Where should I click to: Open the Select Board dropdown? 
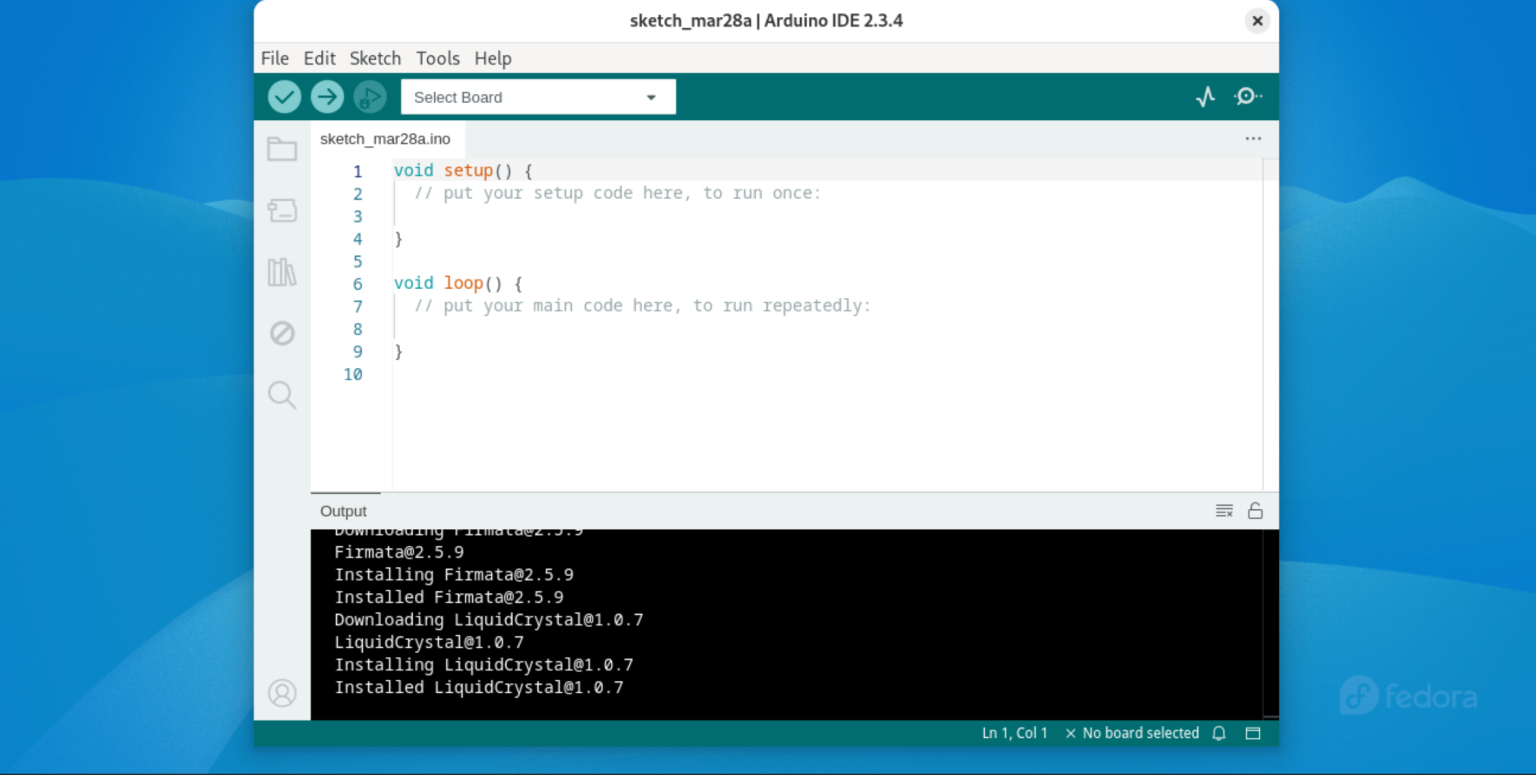pos(538,96)
